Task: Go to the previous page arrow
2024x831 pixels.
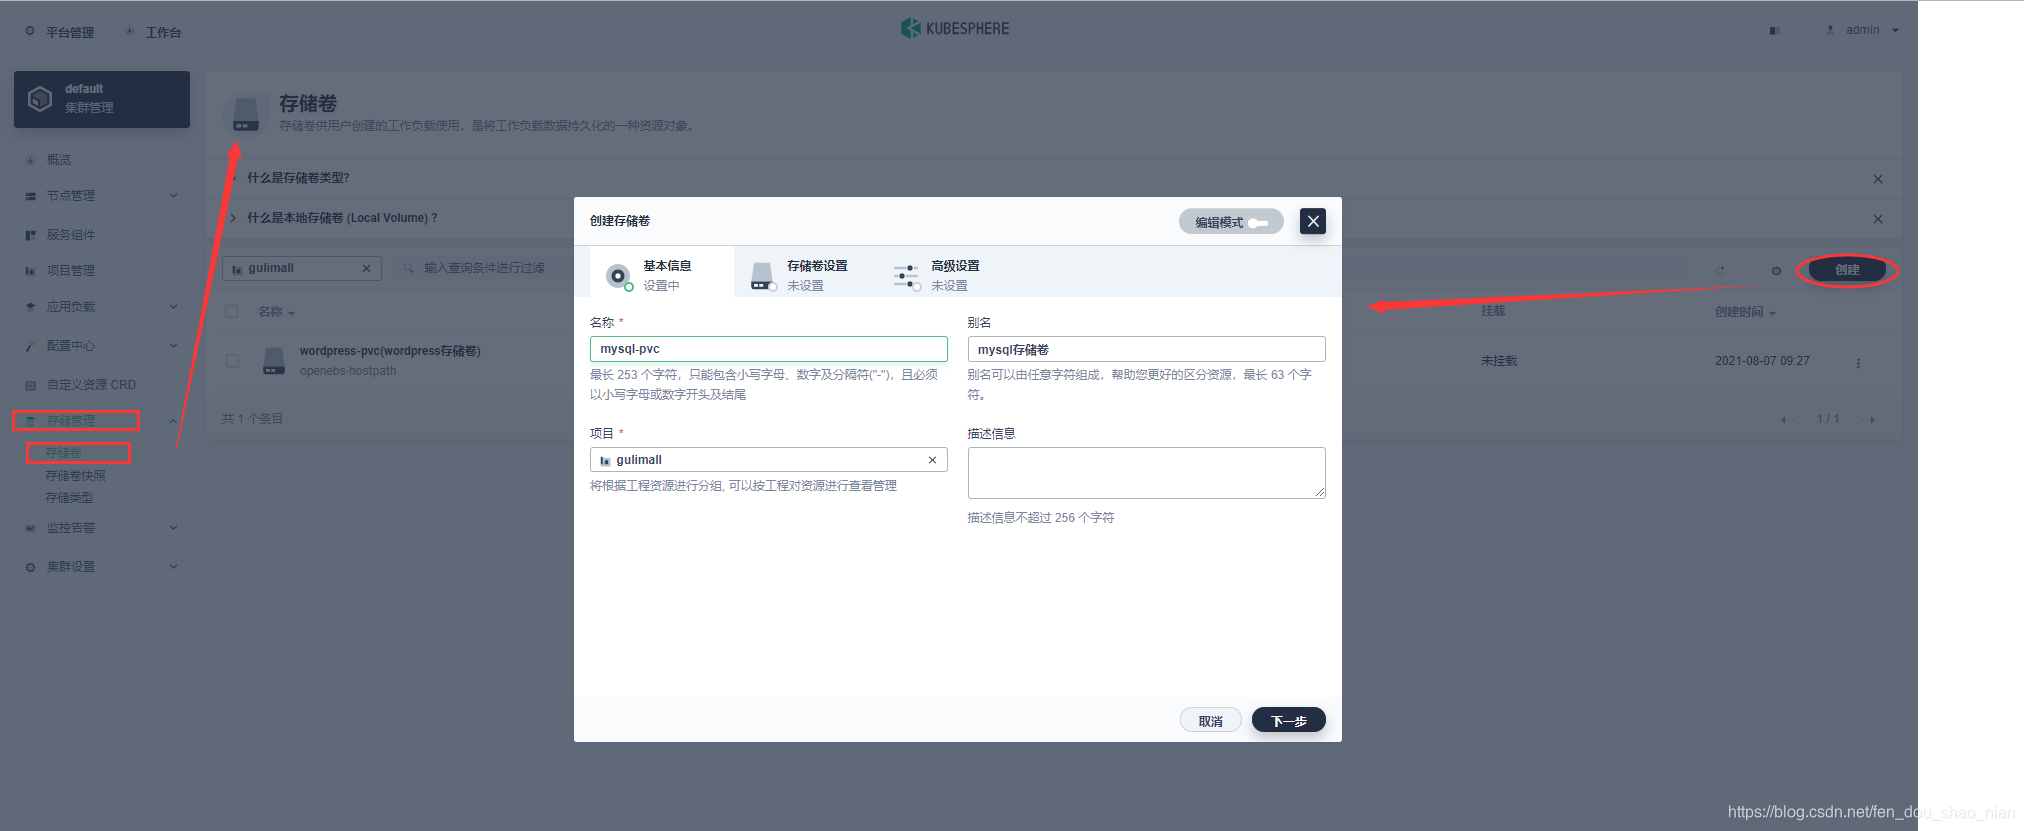Action: 1786,420
